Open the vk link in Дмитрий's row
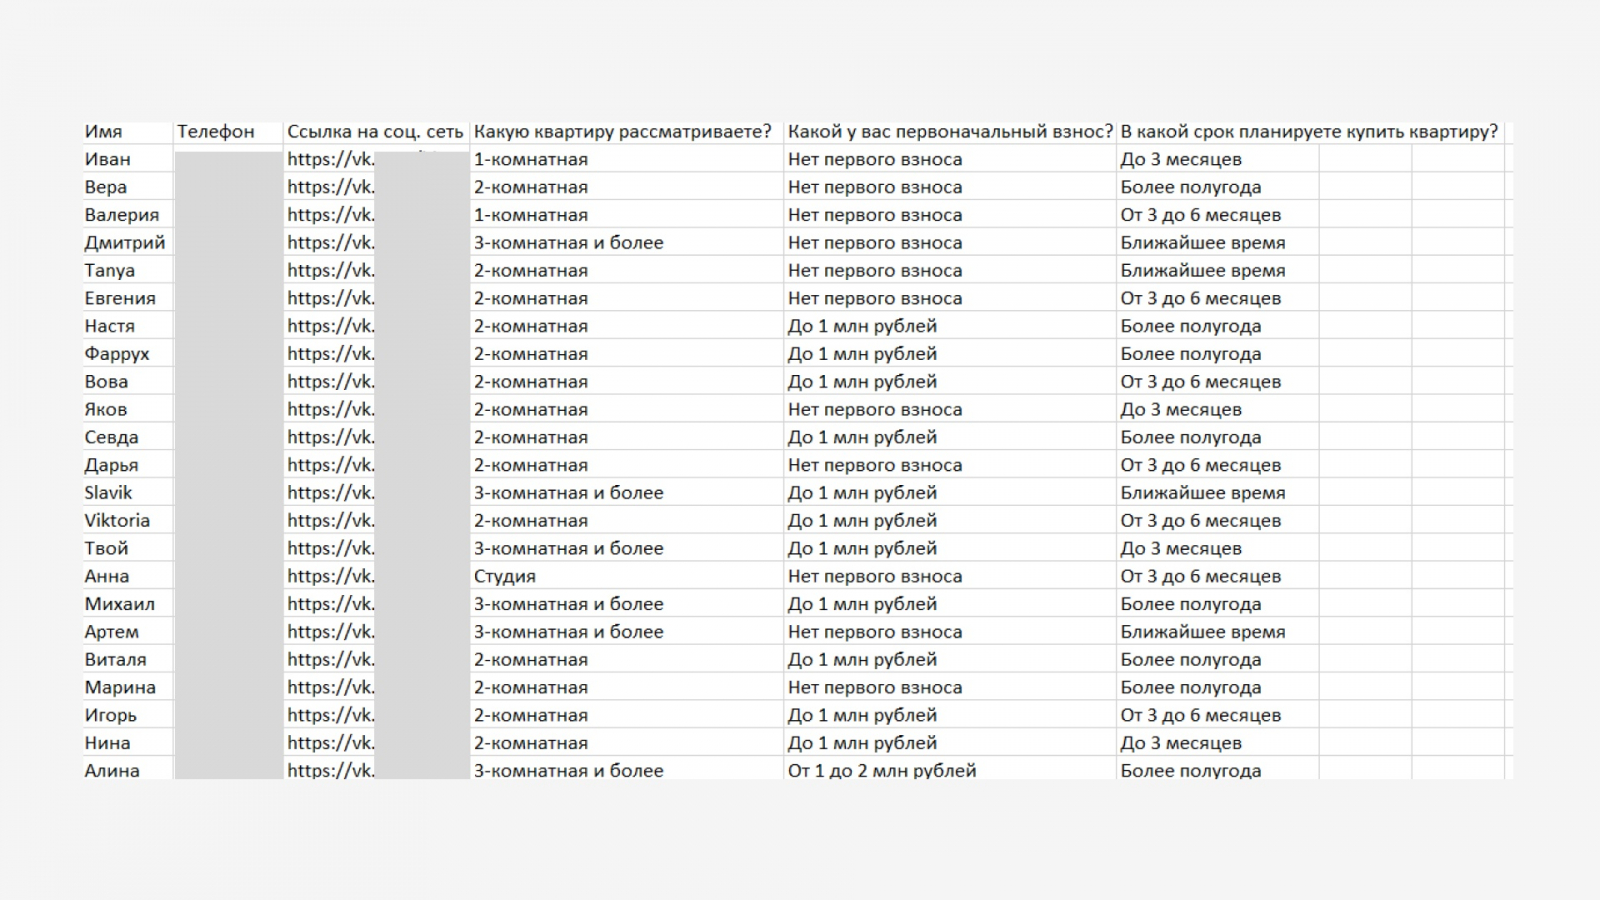This screenshot has width=1600, height=900. (x=331, y=243)
